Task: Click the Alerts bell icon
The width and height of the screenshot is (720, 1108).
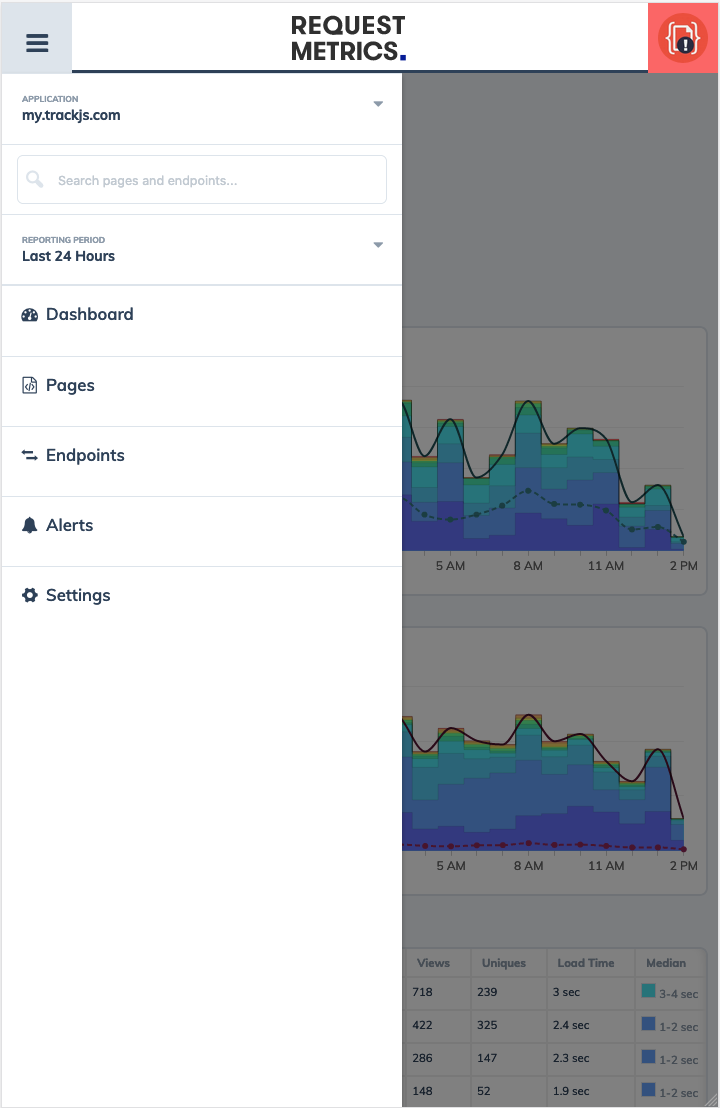Action: [30, 525]
